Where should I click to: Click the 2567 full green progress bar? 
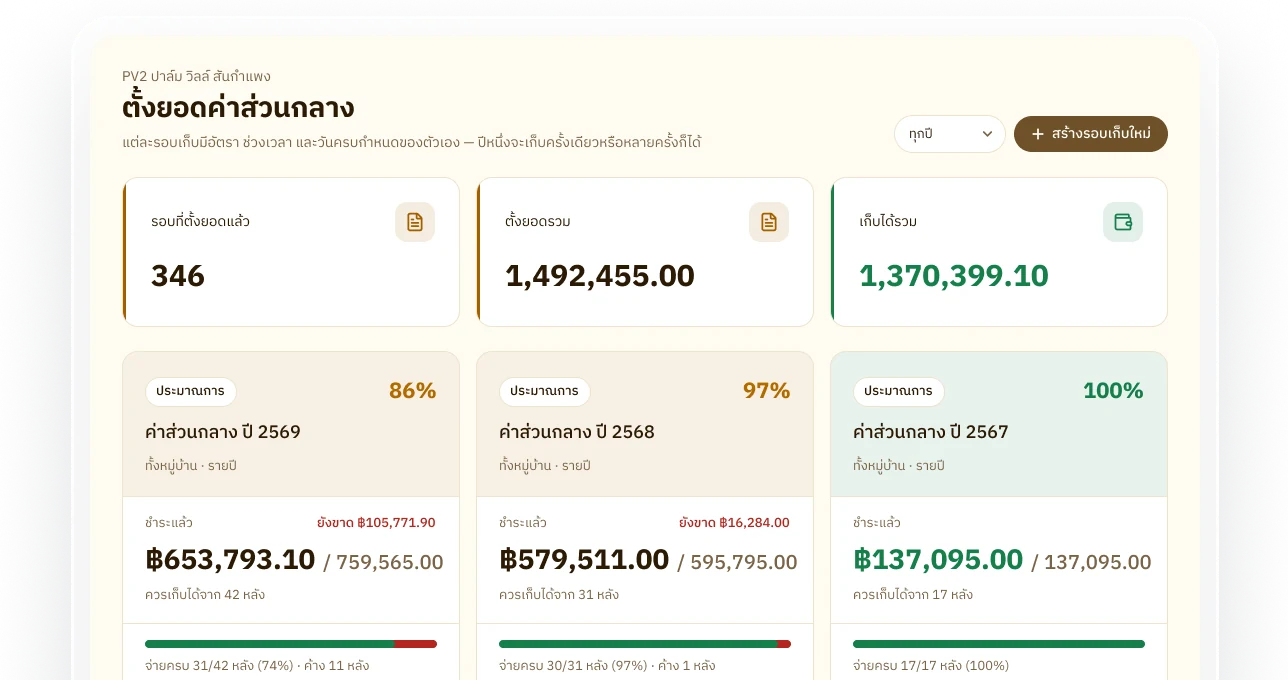pyautogui.click(x=999, y=644)
